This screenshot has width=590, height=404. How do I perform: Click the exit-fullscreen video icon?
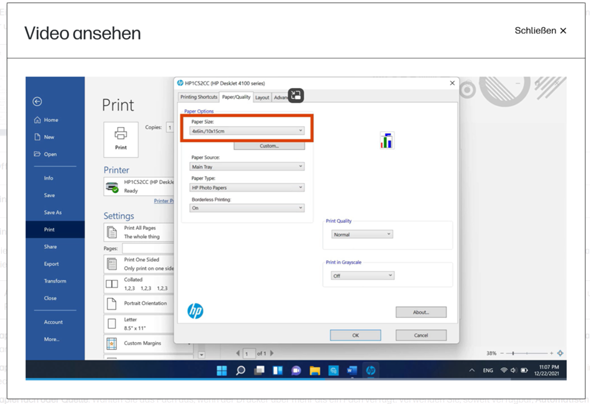click(296, 95)
